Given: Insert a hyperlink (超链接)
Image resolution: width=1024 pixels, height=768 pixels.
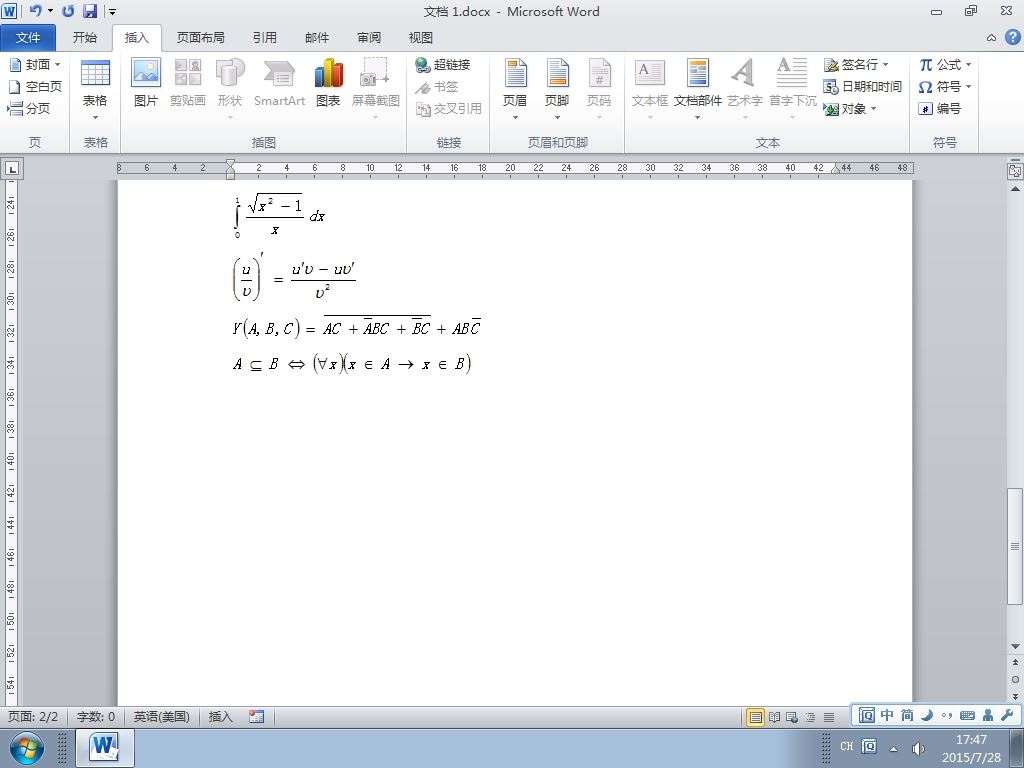Looking at the screenshot, I should click(443, 65).
